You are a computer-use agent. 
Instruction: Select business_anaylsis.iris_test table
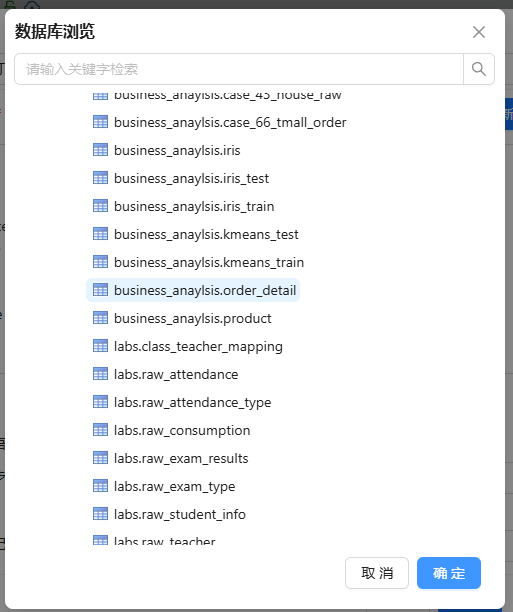(181, 178)
